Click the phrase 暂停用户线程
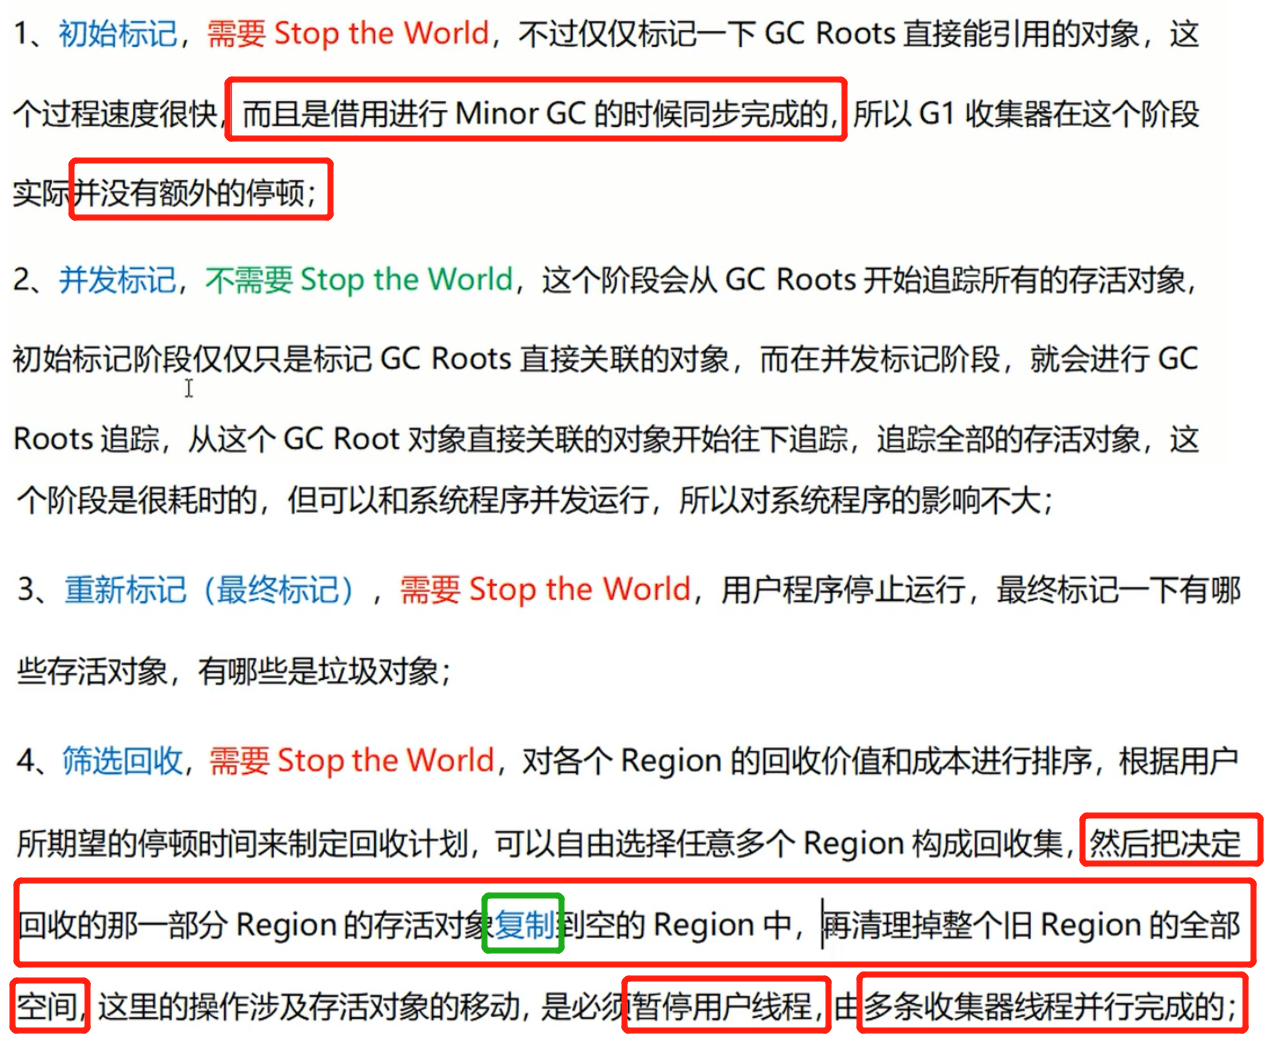 (x=721, y=1006)
